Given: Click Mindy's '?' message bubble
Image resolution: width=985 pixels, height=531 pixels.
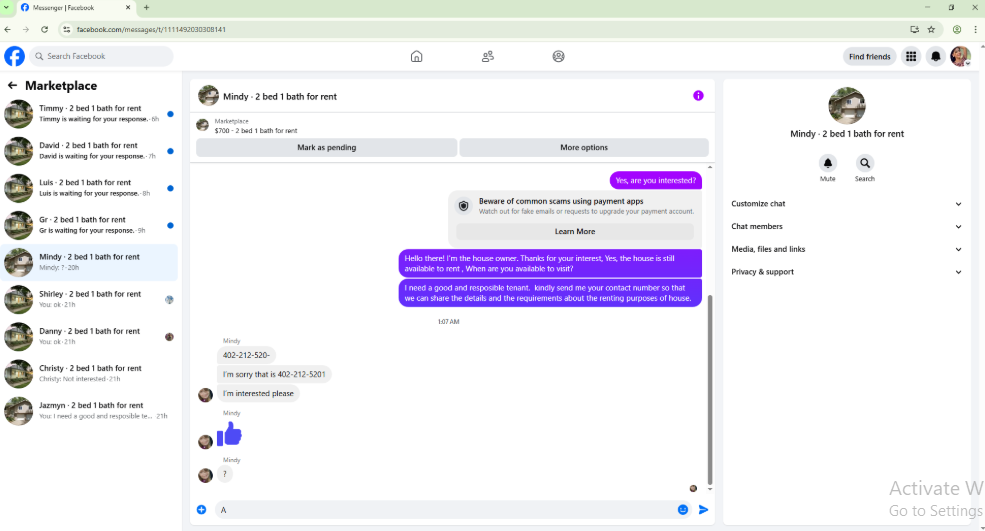Looking at the screenshot, I should pos(225,474).
